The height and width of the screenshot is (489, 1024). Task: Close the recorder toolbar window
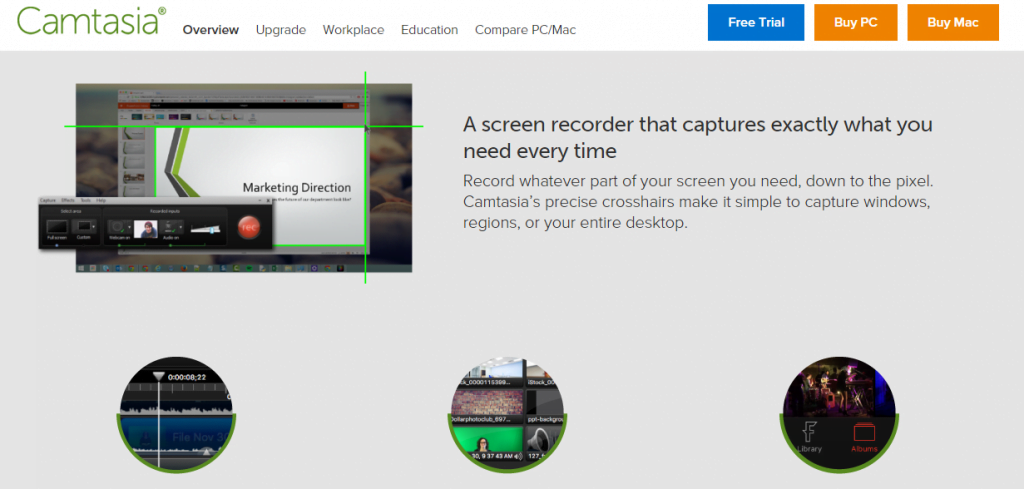(268, 200)
